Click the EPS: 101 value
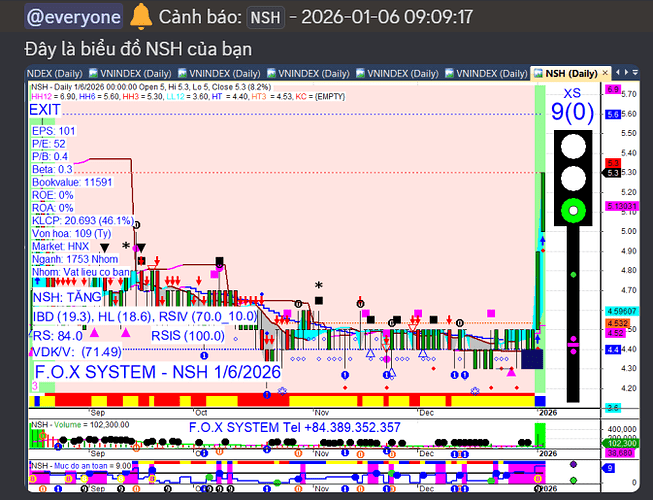This screenshot has height=500, width=653. (53, 131)
